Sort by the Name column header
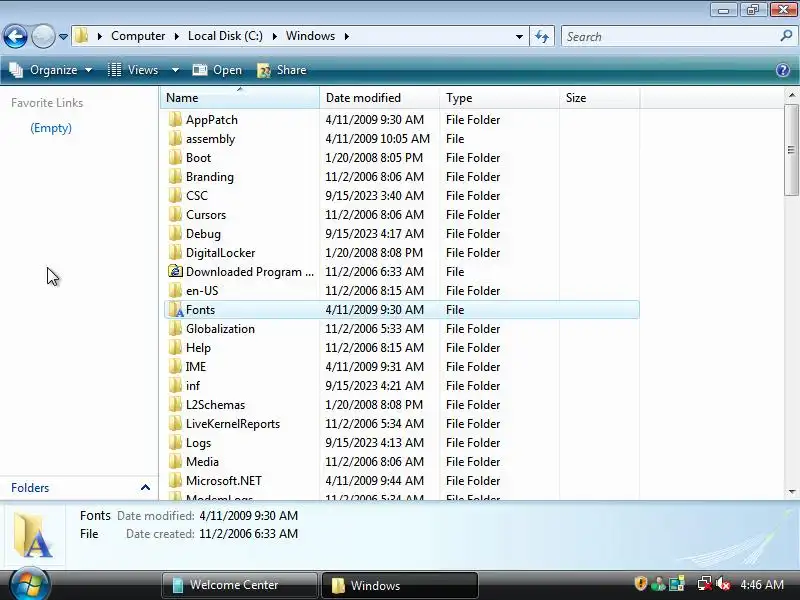Image resolution: width=800 pixels, height=600 pixels. pyautogui.click(x=240, y=97)
